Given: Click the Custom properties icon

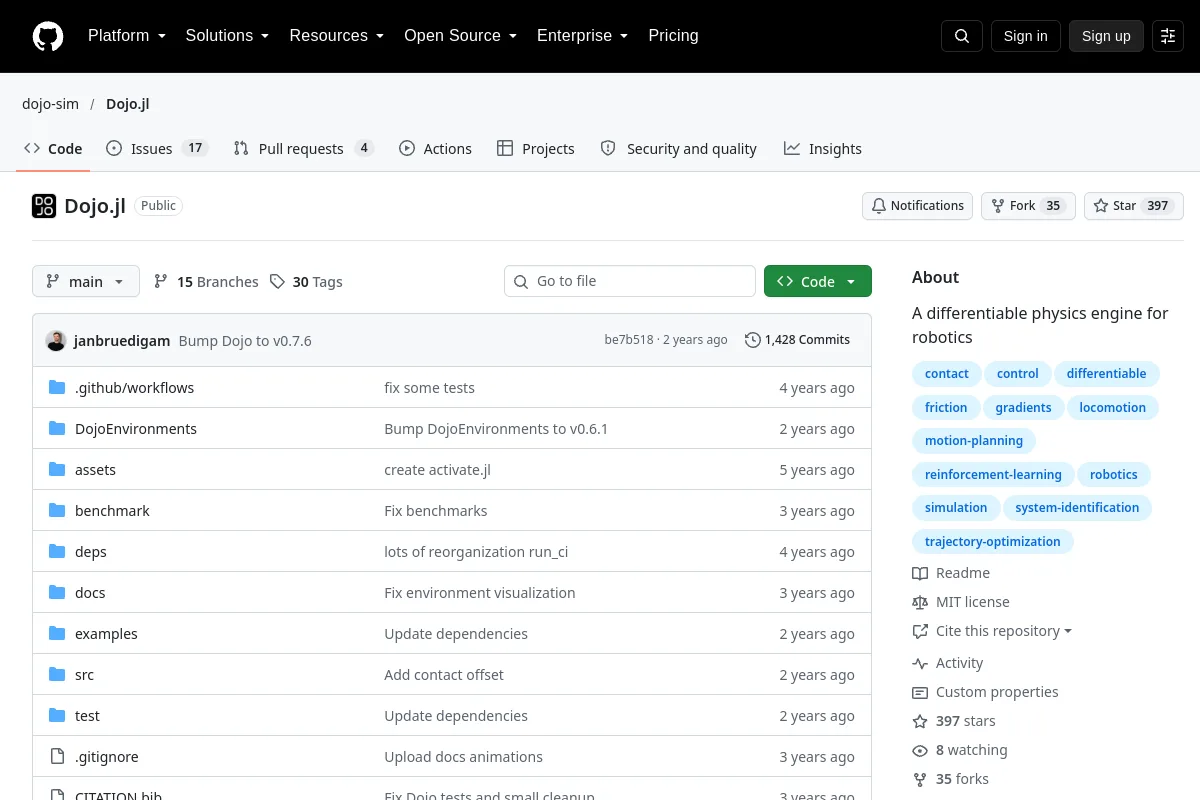Looking at the screenshot, I should pyautogui.click(x=920, y=693).
